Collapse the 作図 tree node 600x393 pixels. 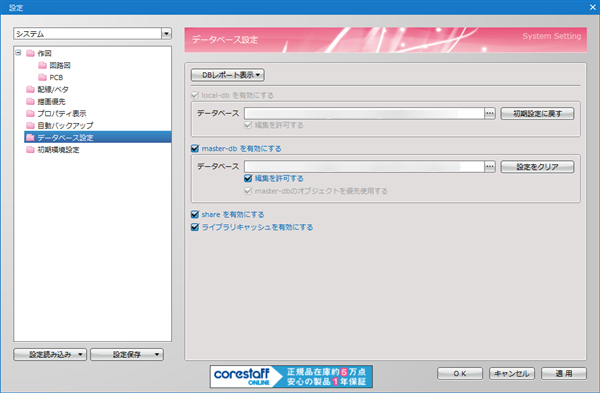tap(18, 53)
